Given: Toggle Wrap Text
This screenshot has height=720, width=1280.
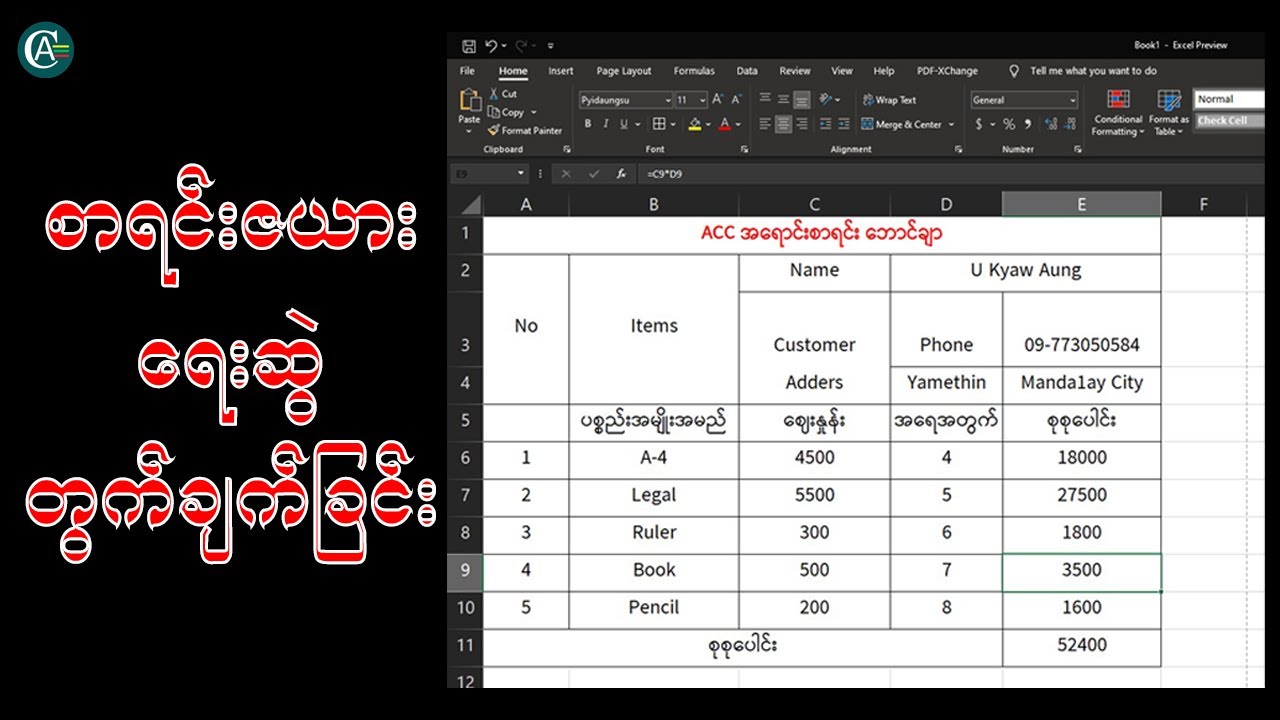Looking at the screenshot, I should point(889,100).
